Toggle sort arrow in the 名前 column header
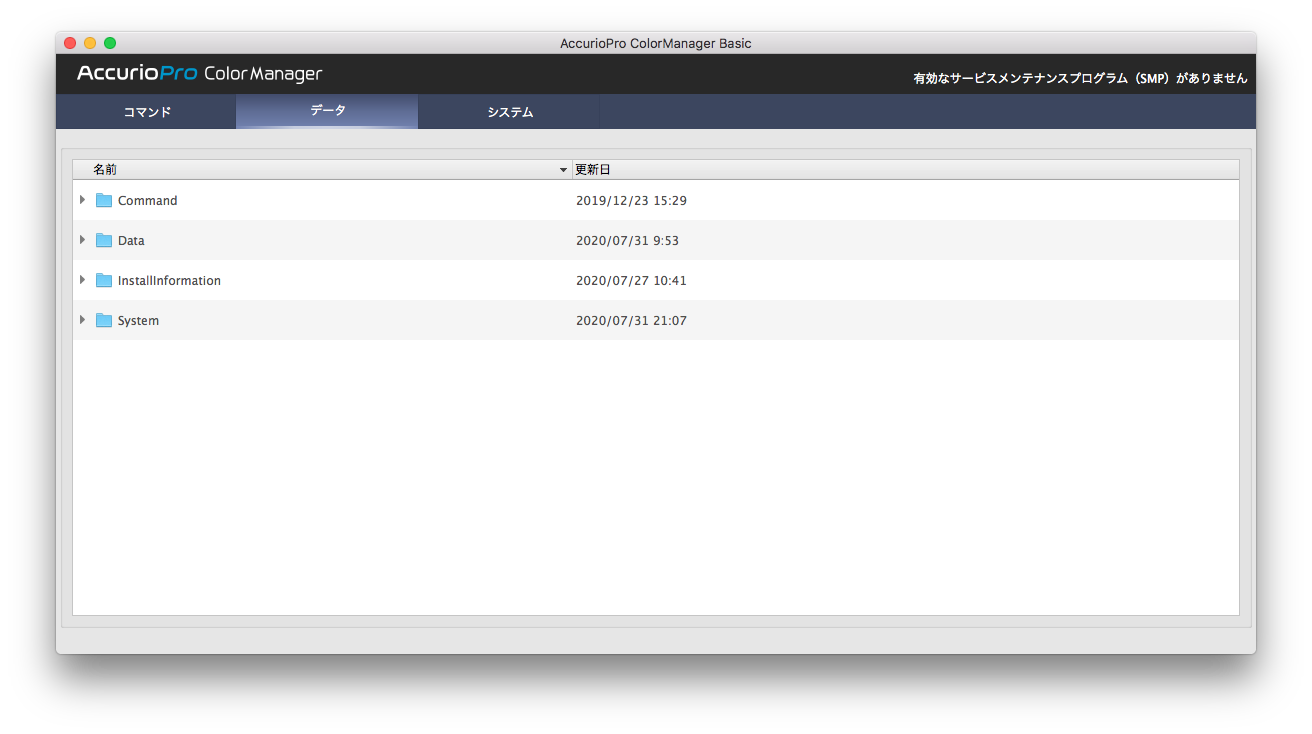Image resolution: width=1312 pixels, height=734 pixels. click(x=563, y=170)
